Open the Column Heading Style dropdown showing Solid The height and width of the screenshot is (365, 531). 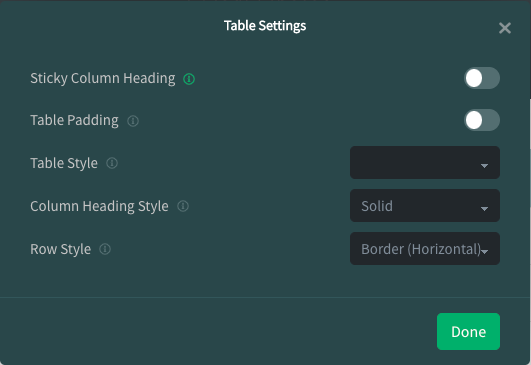coord(425,206)
